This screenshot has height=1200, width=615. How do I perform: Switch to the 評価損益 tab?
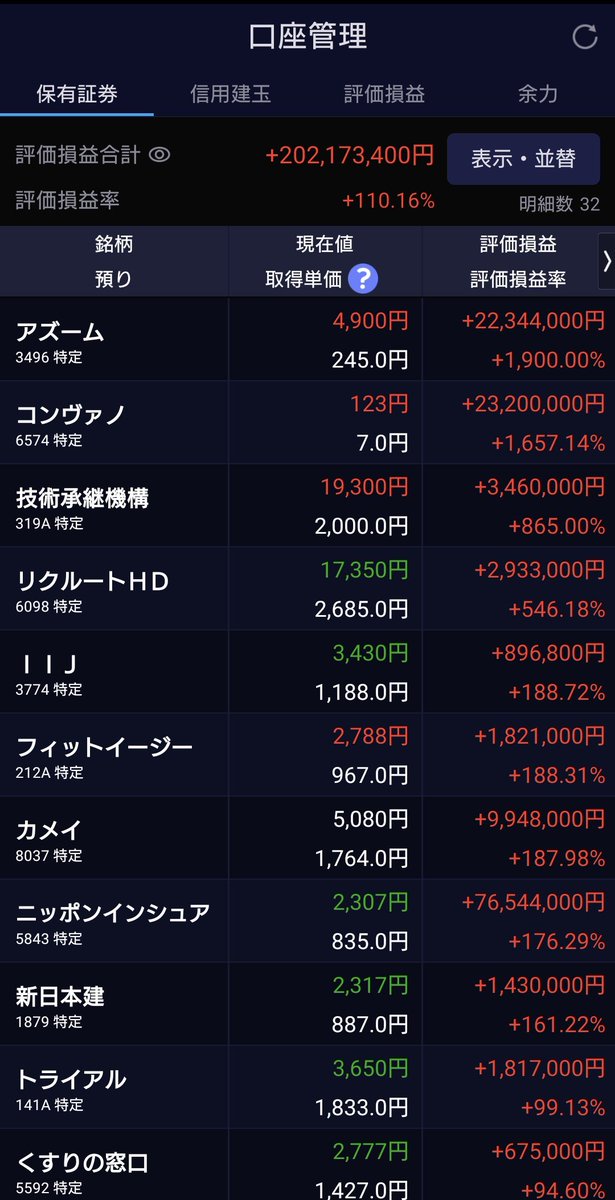(384, 94)
